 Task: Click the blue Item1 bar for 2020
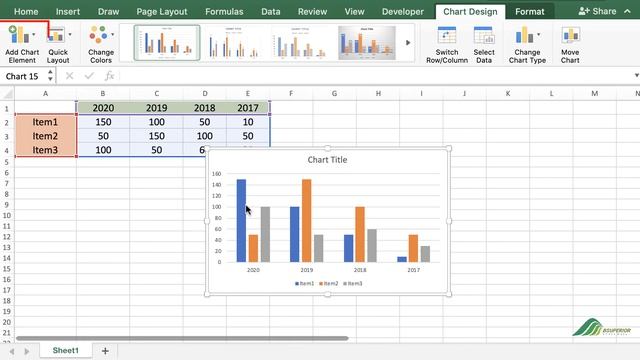(241, 220)
